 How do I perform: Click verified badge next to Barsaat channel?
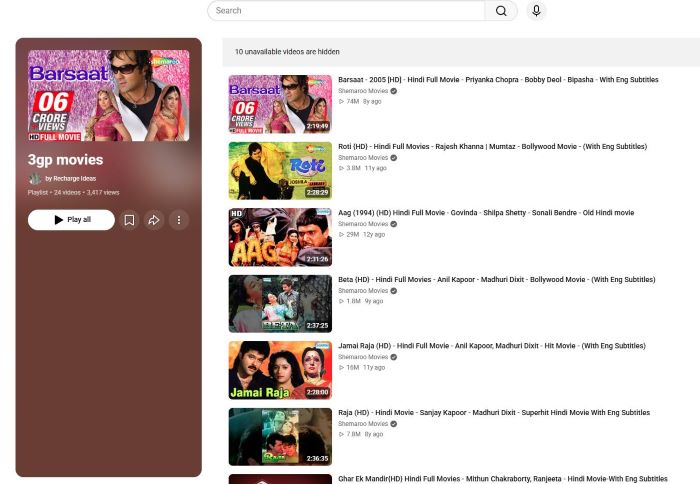tap(394, 91)
